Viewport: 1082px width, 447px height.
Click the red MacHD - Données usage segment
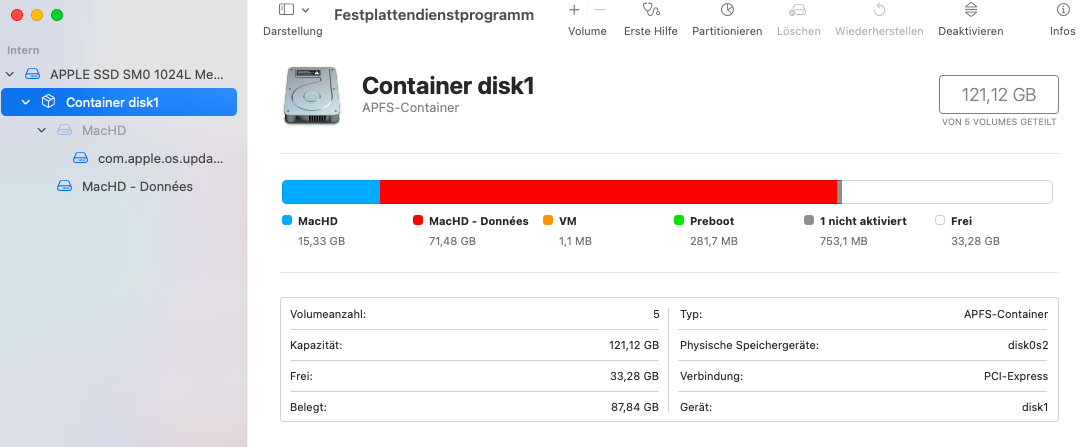pos(607,192)
